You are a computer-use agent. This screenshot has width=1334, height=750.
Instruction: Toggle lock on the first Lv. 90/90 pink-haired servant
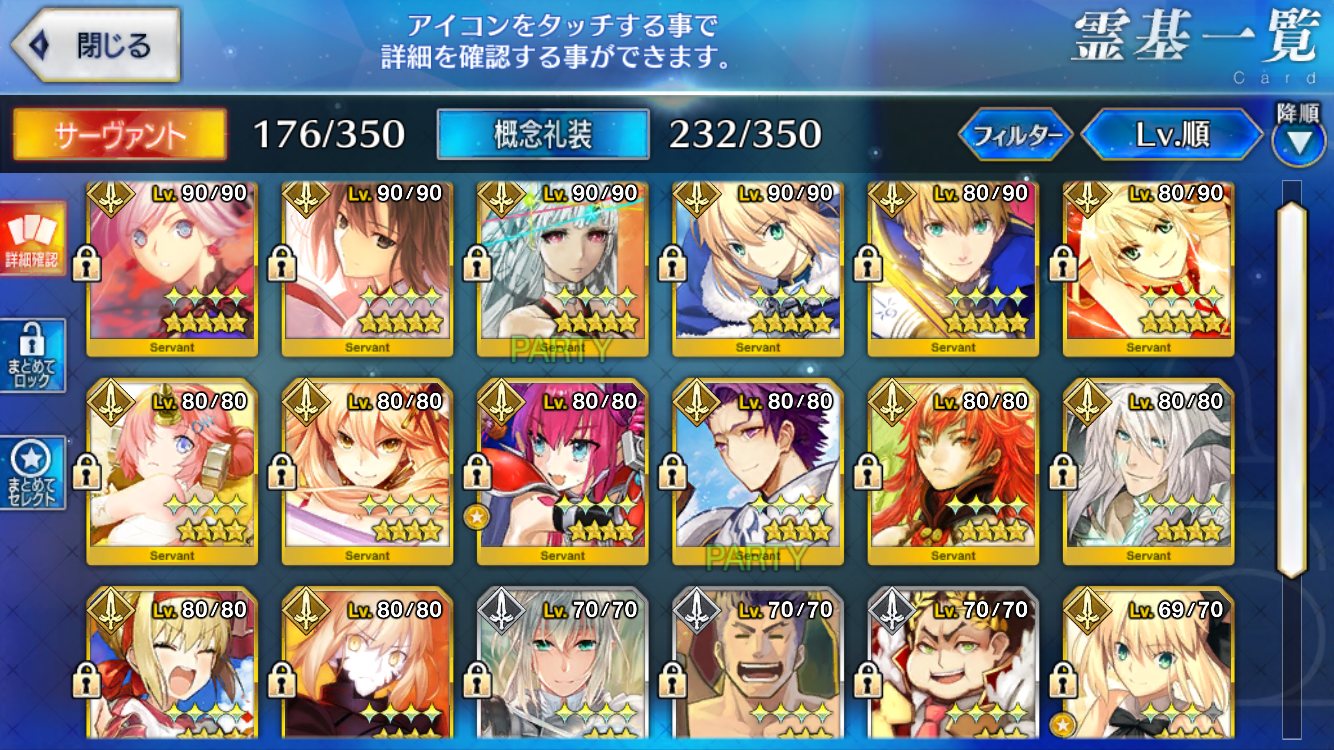tap(86, 265)
